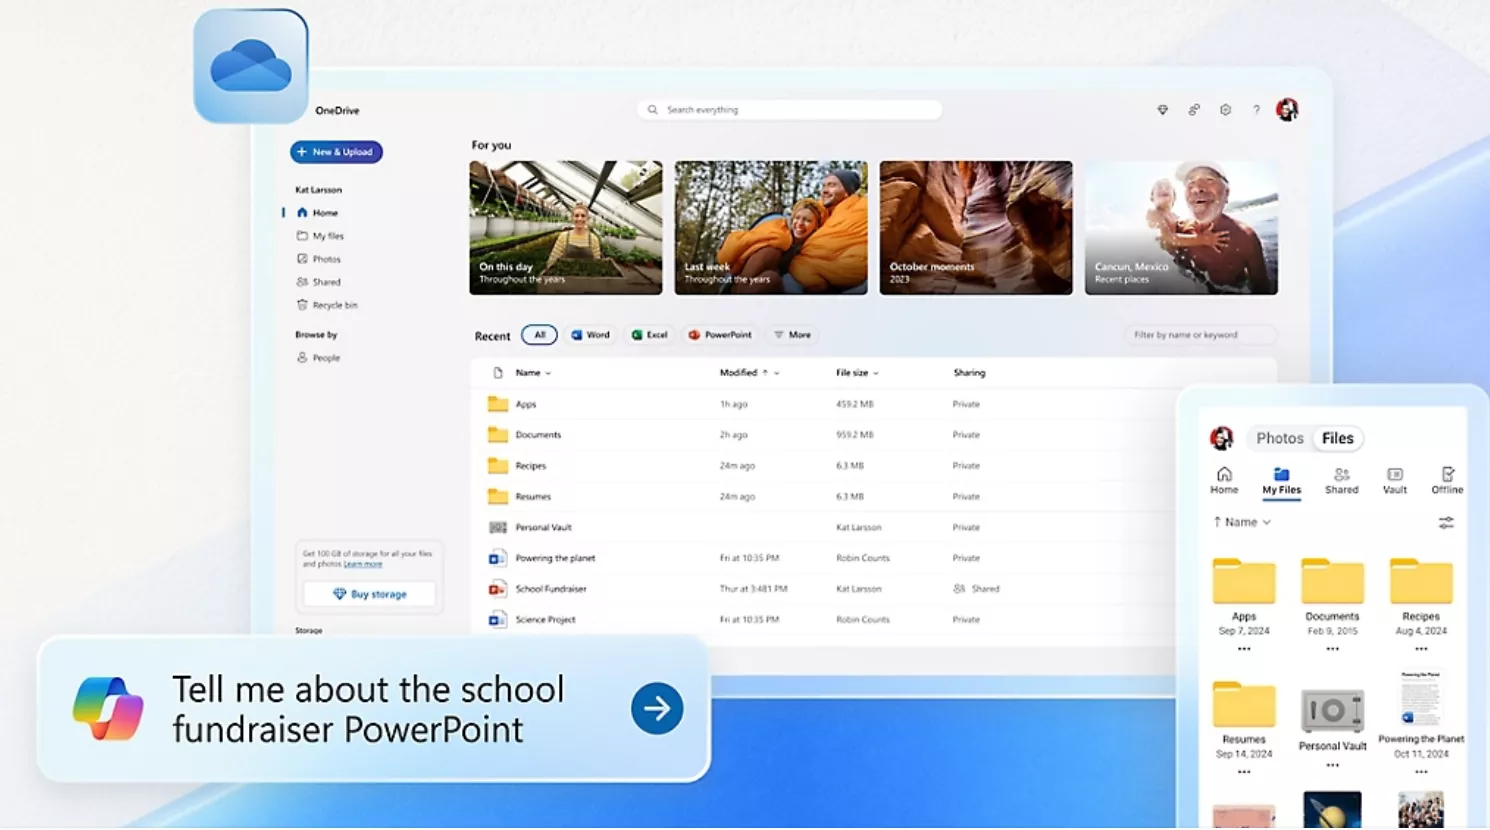This screenshot has height=830, width=1490.
Task: Click the premium diamond icon in the top bar
Action: pos(1162,110)
